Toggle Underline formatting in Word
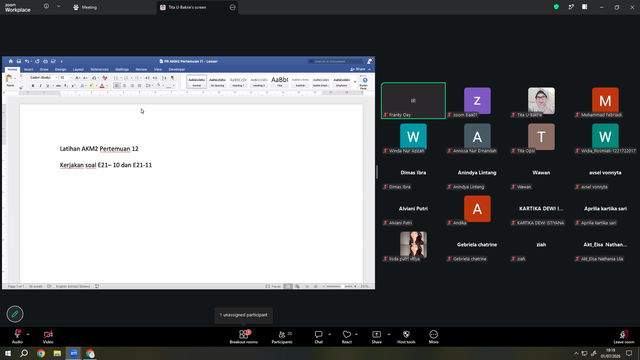Screen dimensions: 640x360 click(48, 86)
